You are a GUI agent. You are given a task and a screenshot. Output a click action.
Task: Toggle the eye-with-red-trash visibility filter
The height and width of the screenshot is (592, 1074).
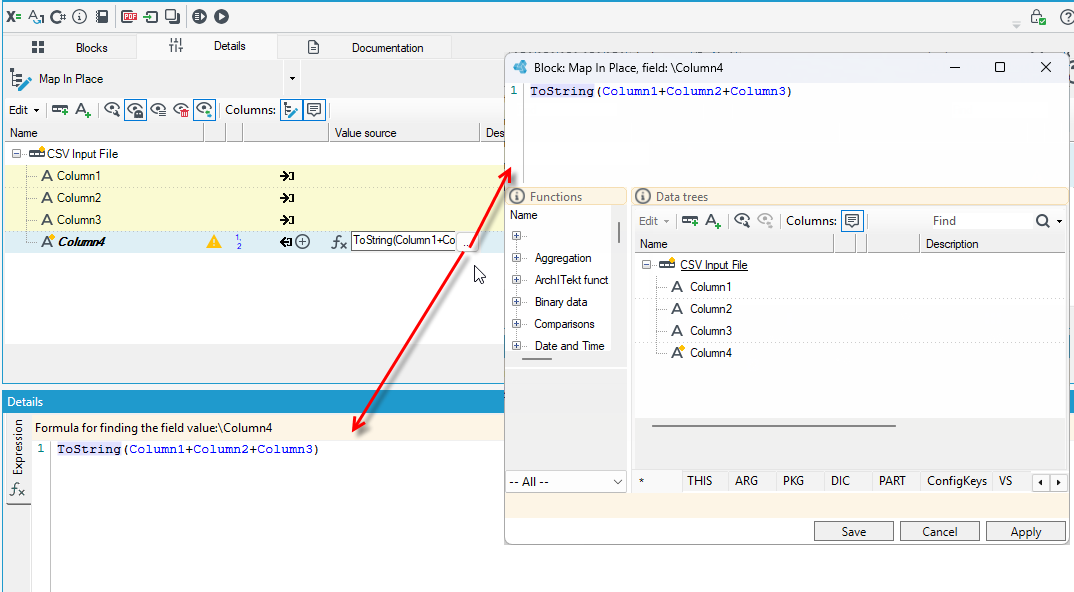tap(182, 110)
